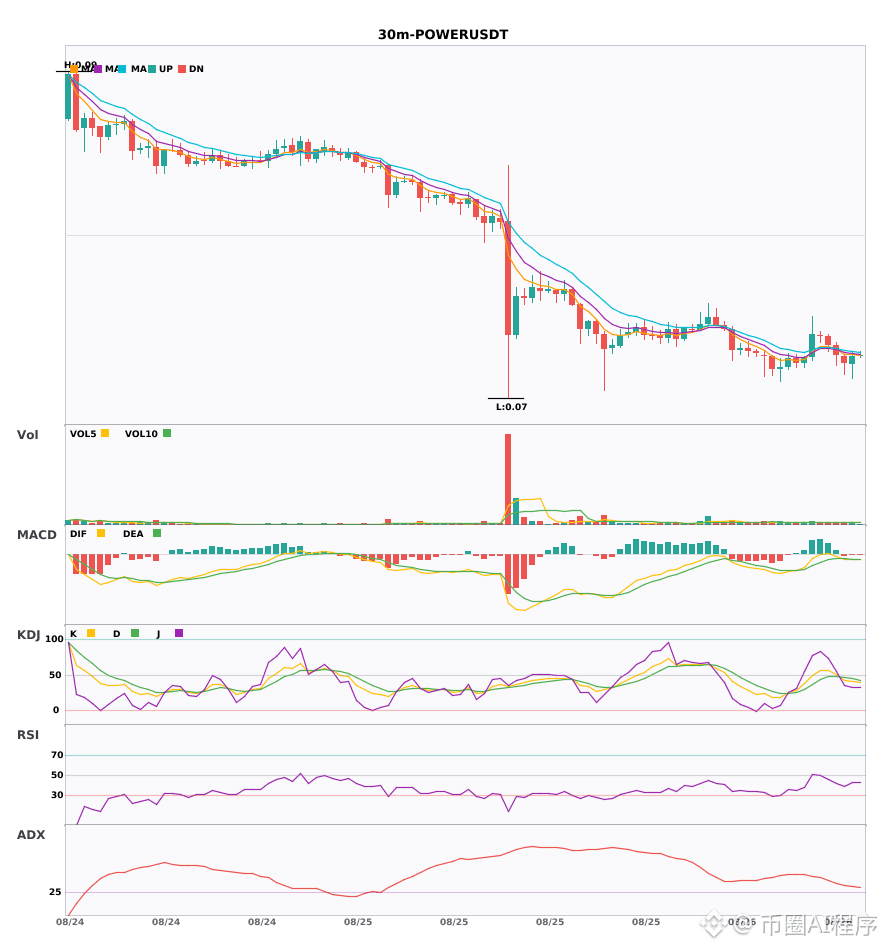885x950 pixels.
Task: Click the VOL5 legend label
Action: [83, 434]
